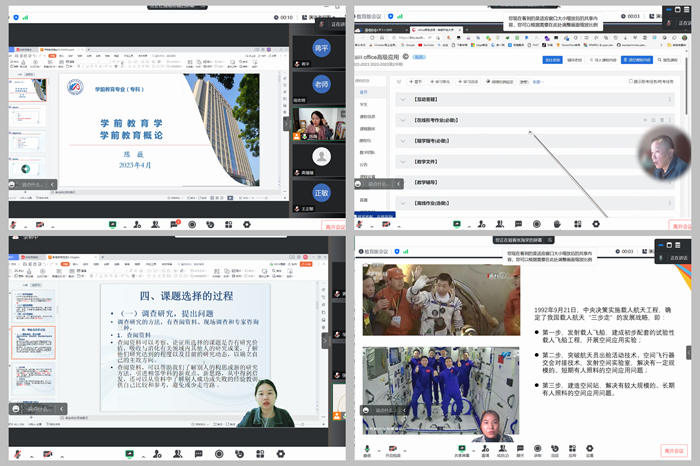
Task: Collapse participant panel arrow in top-left window
Action: point(286,124)
